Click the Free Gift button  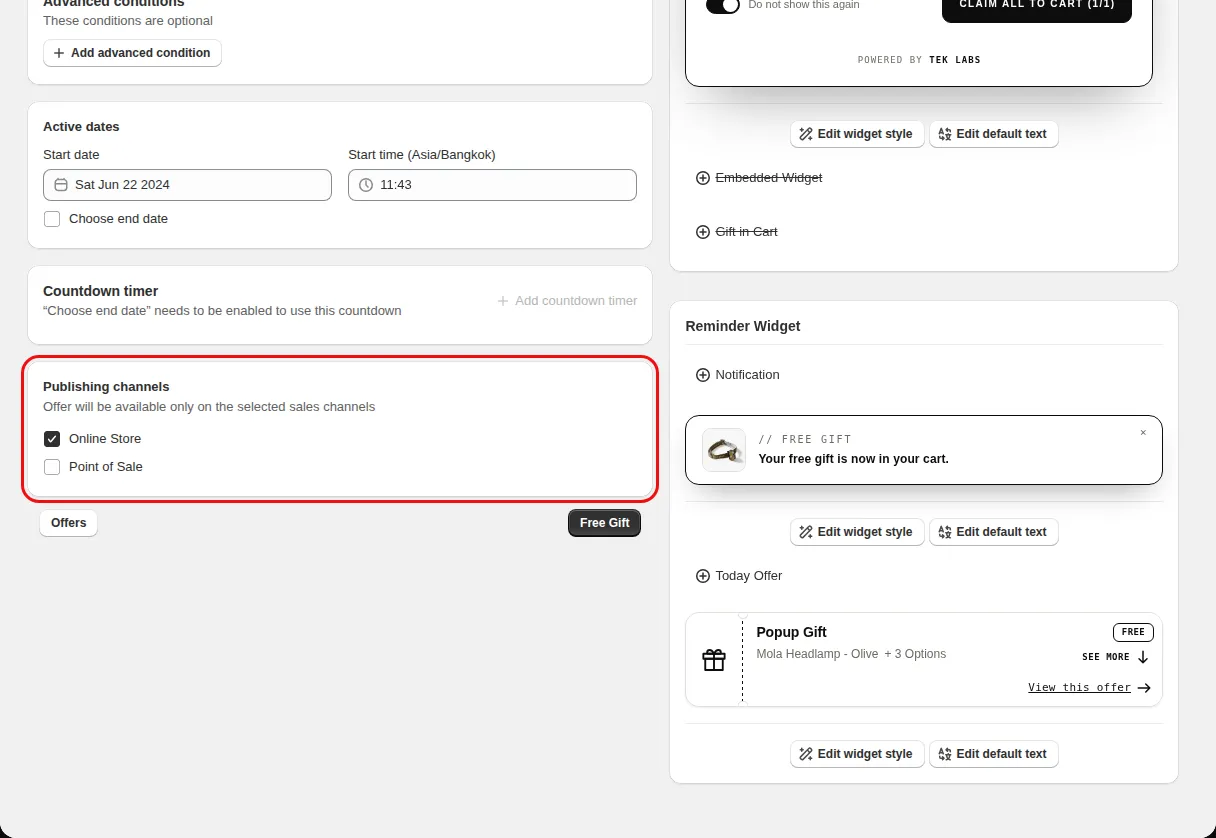pos(605,523)
